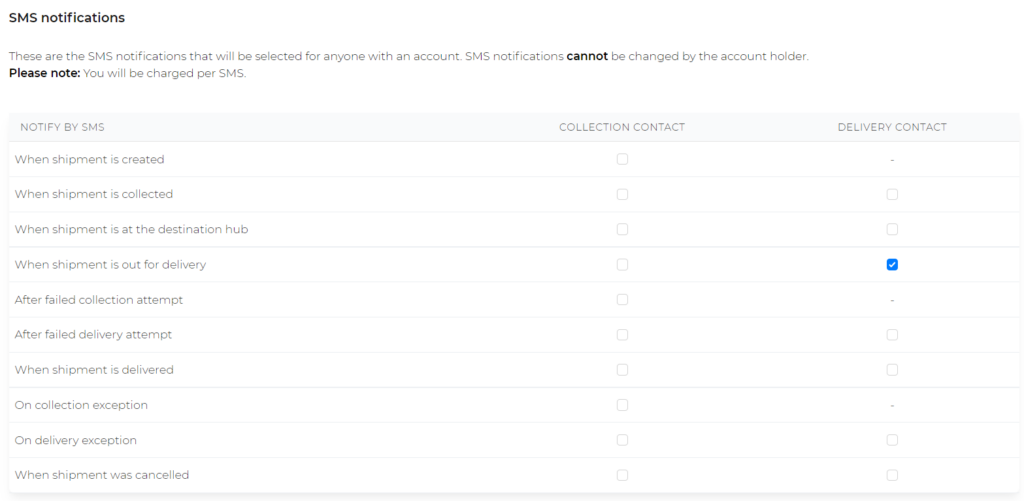Image resolution: width=1024 pixels, height=501 pixels.
Task: Enable collection contact after failed collection attempt
Action: 622,299
